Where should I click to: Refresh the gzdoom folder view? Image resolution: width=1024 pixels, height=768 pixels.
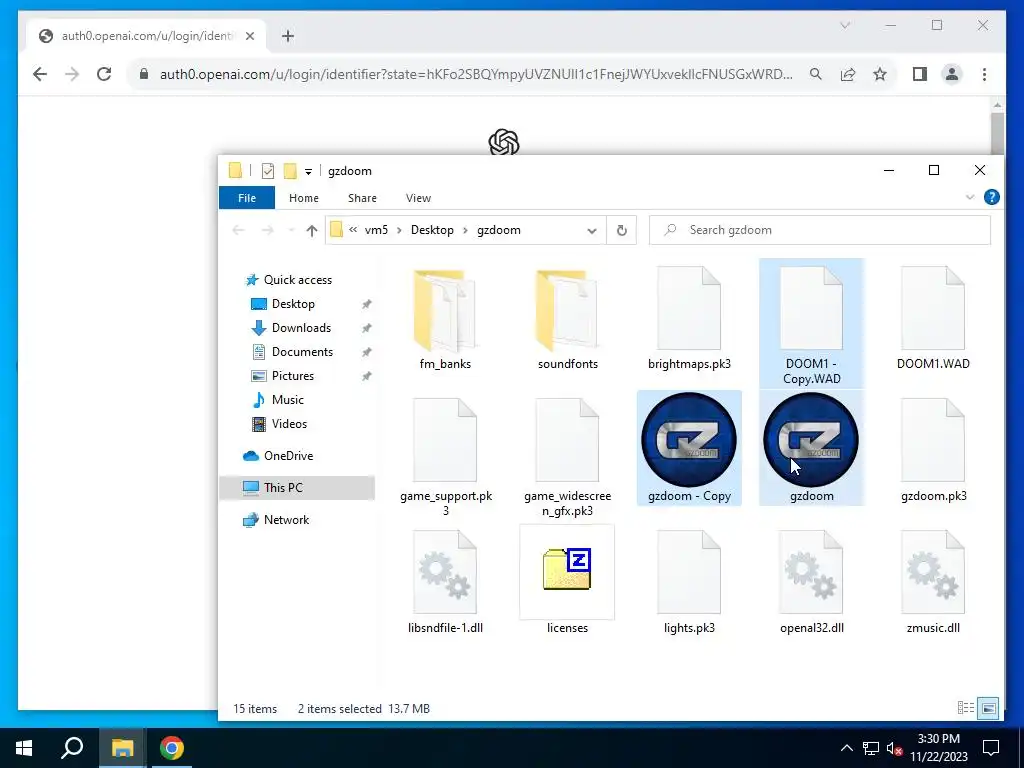click(x=622, y=230)
